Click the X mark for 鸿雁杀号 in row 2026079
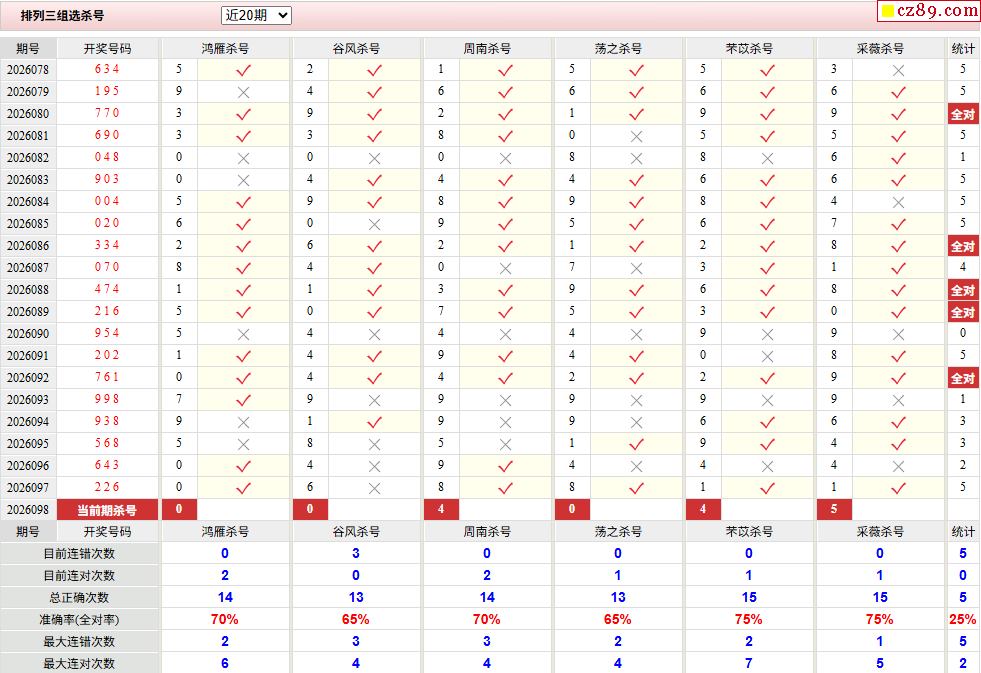 point(243,92)
